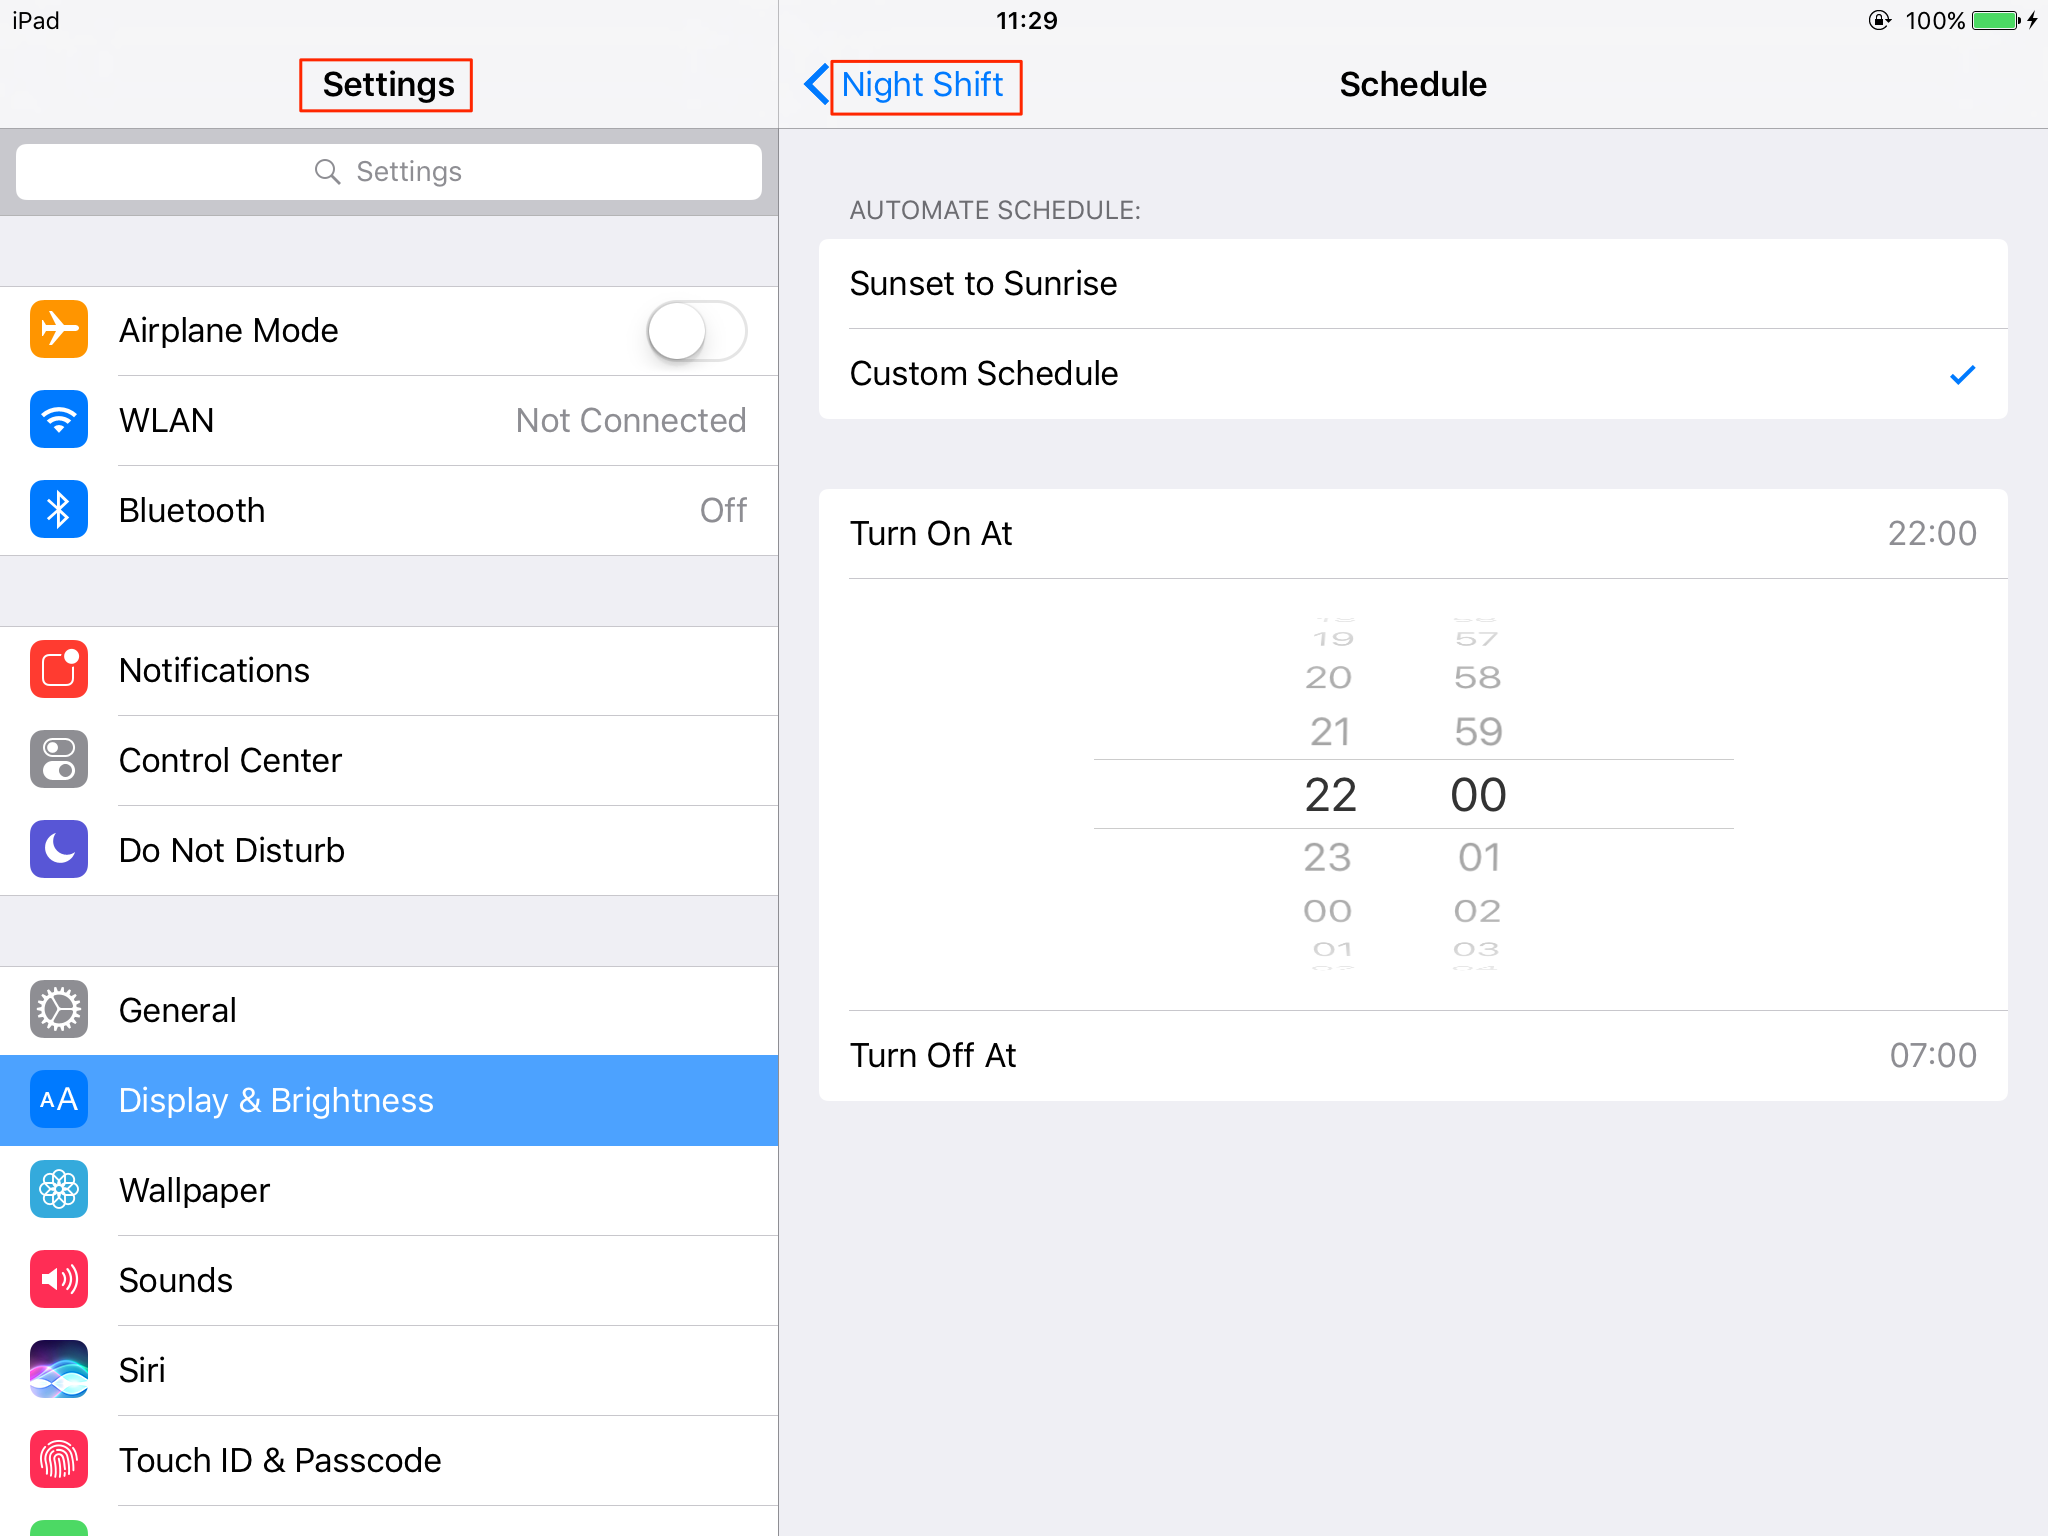Toggle the Airplane Mode switch
The image size is (2048, 1536).
[x=697, y=331]
